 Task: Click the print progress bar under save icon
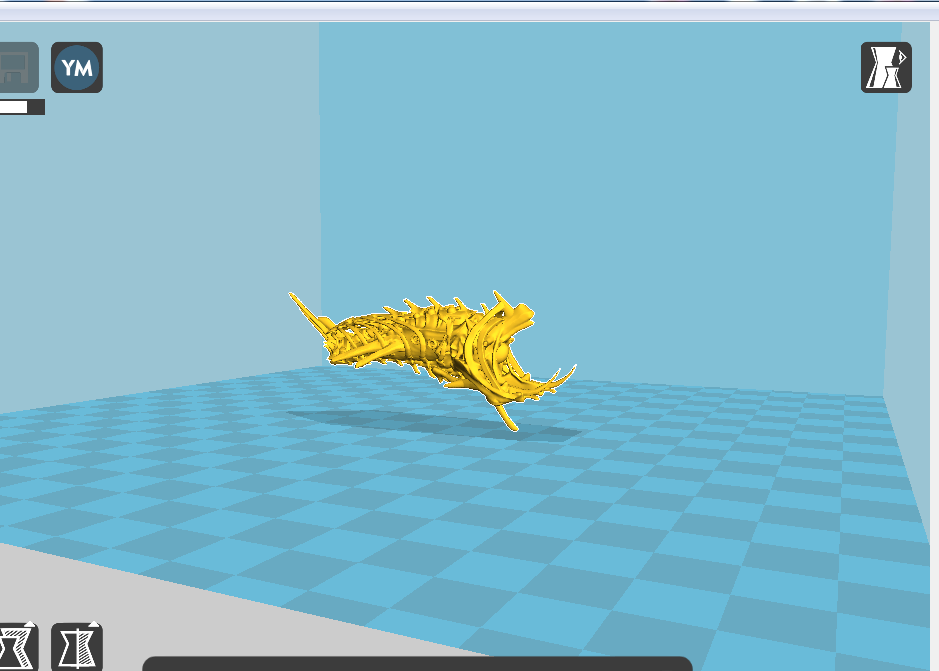[22, 107]
